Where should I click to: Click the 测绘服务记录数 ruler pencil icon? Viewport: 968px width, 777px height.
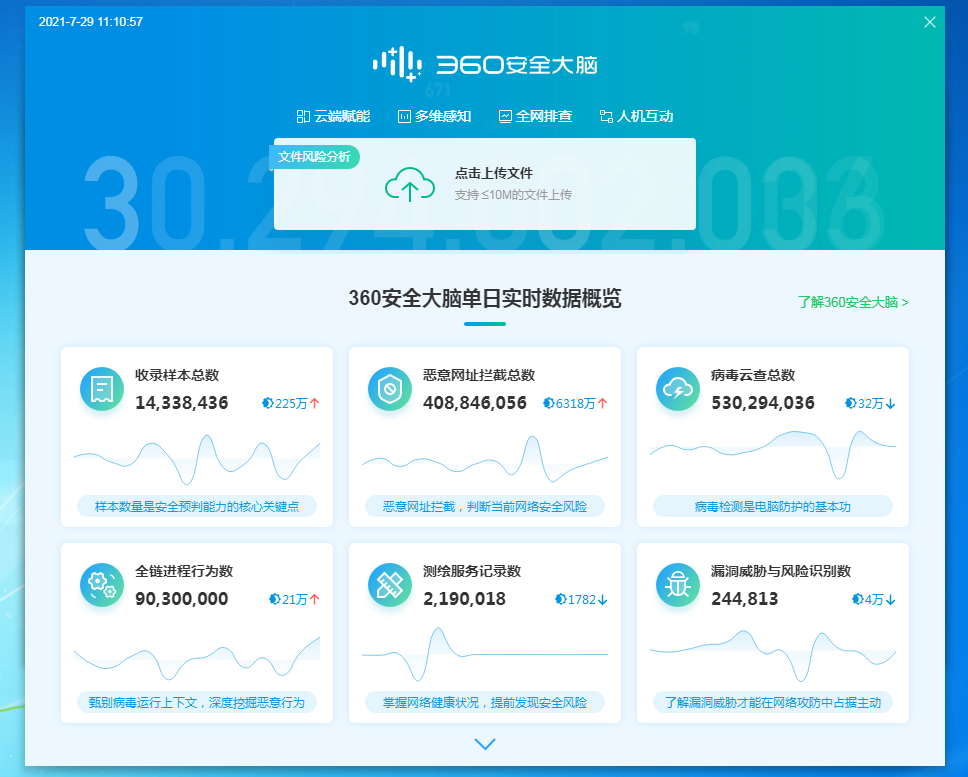[x=390, y=585]
